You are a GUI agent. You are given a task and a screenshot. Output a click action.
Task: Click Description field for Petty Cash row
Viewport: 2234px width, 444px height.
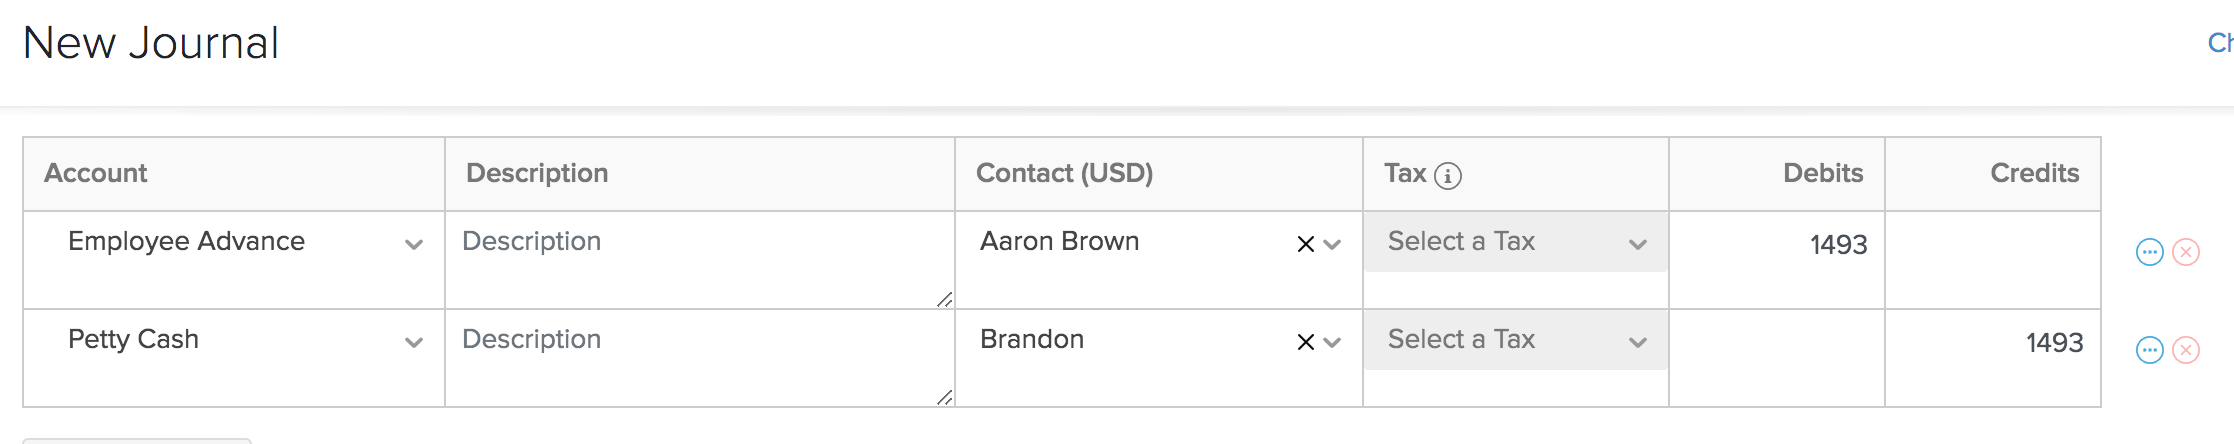(698, 356)
